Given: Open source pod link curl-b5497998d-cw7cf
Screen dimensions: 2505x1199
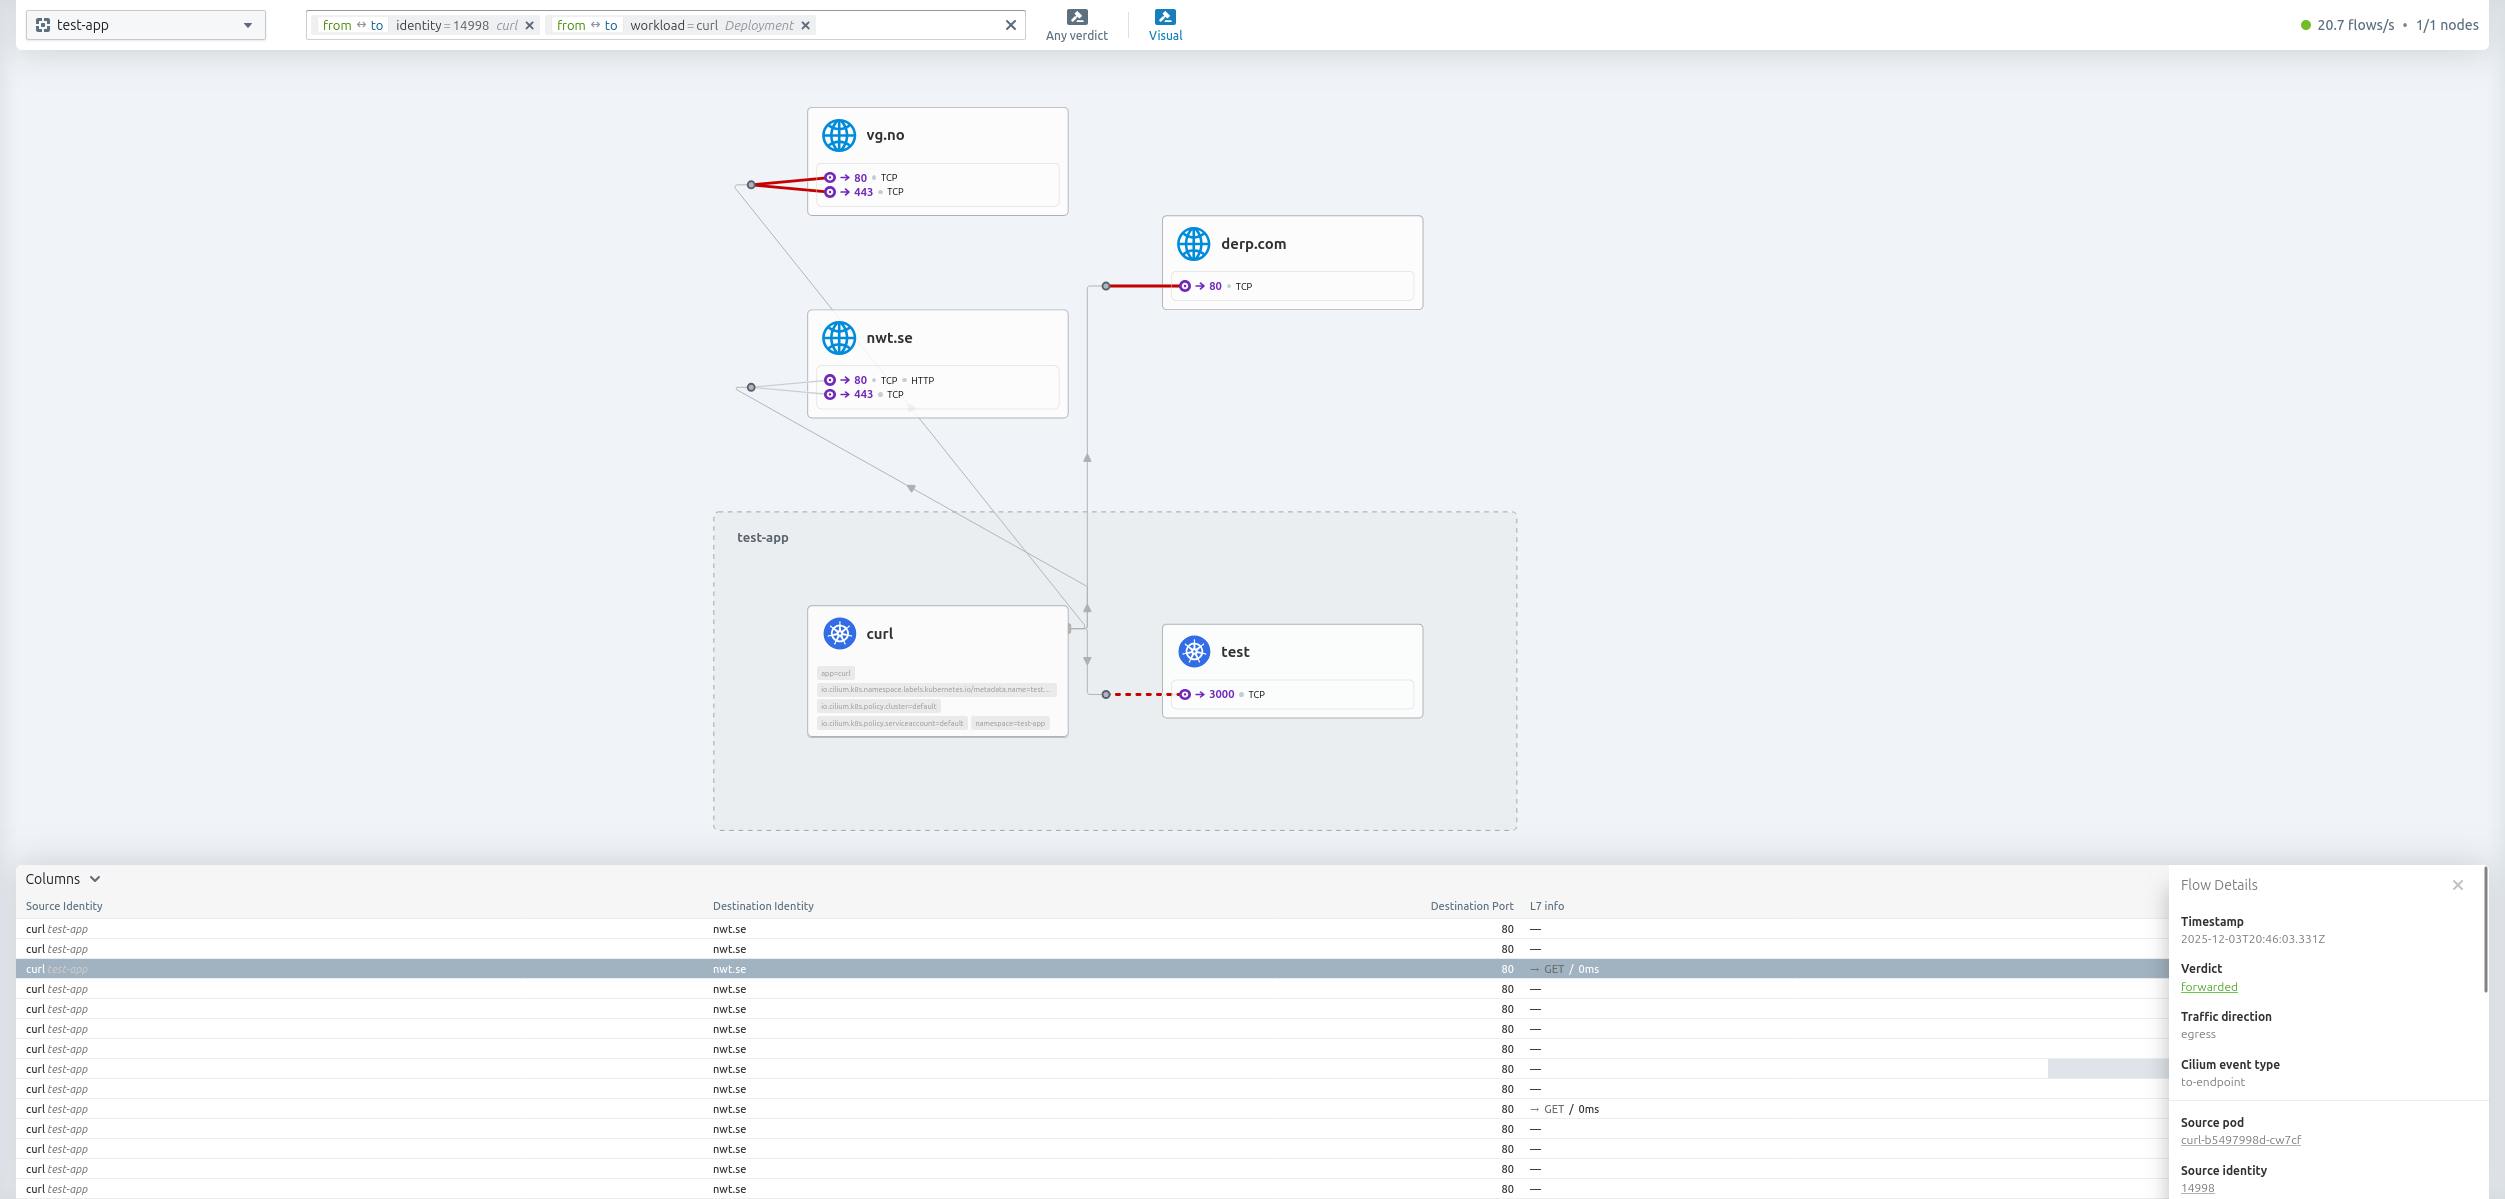Looking at the screenshot, I should 2241,1139.
